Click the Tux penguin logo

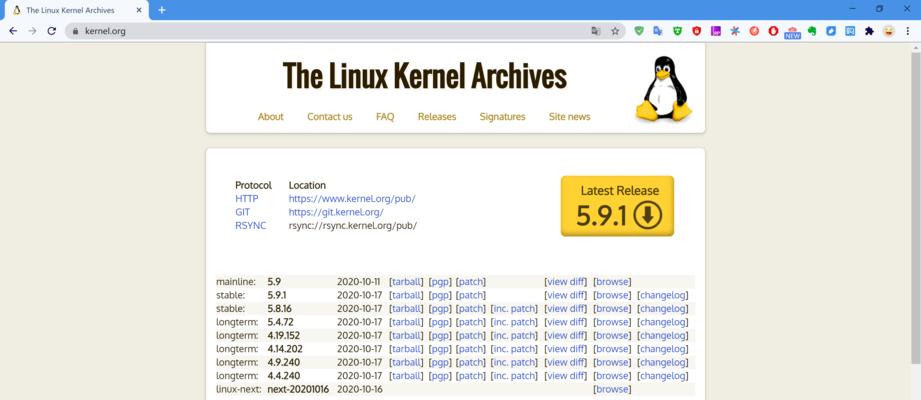tap(664, 88)
